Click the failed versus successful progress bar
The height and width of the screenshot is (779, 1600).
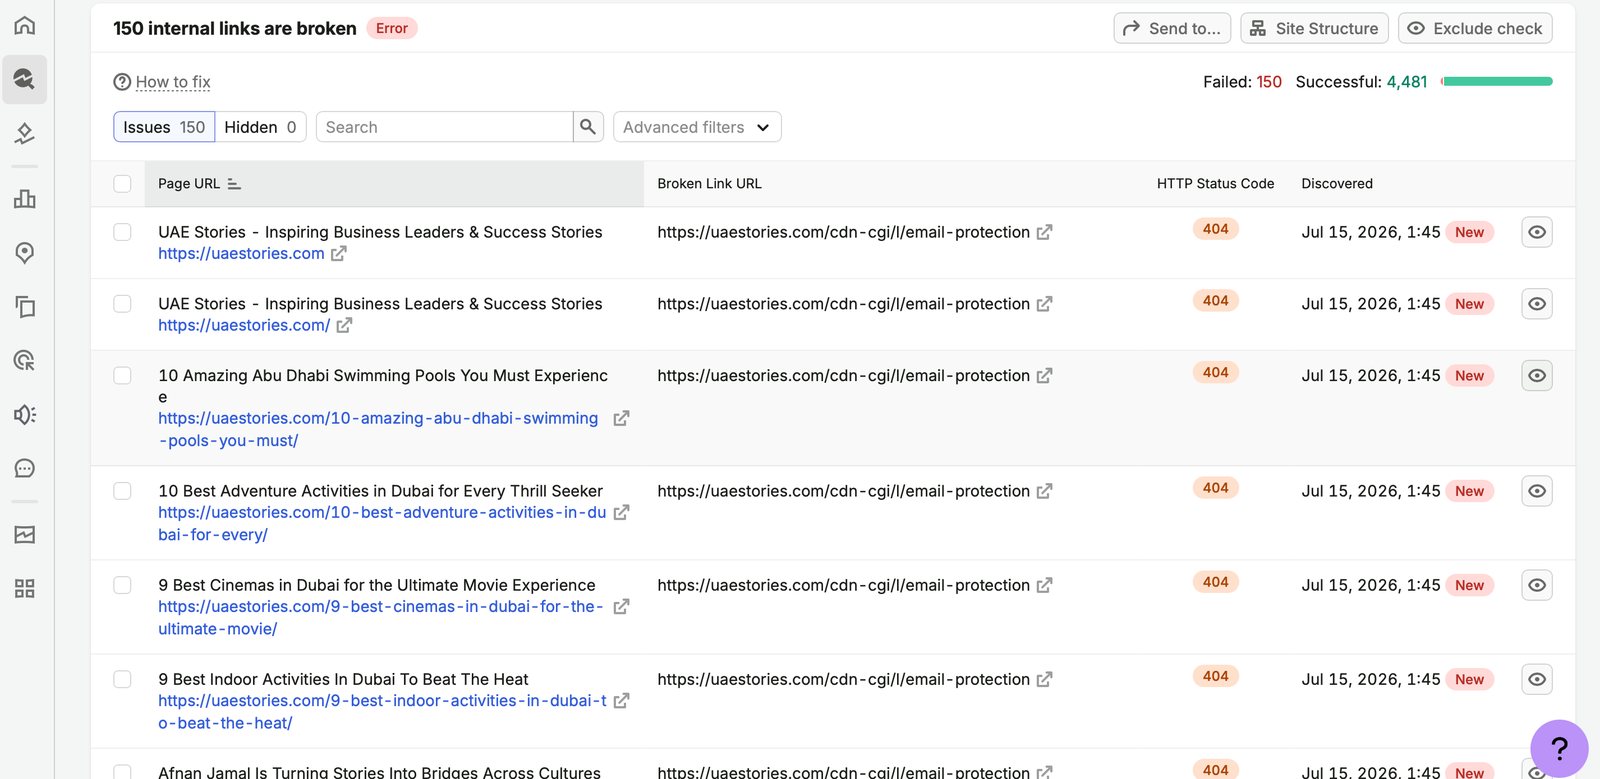pyautogui.click(x=1497, y=82)
